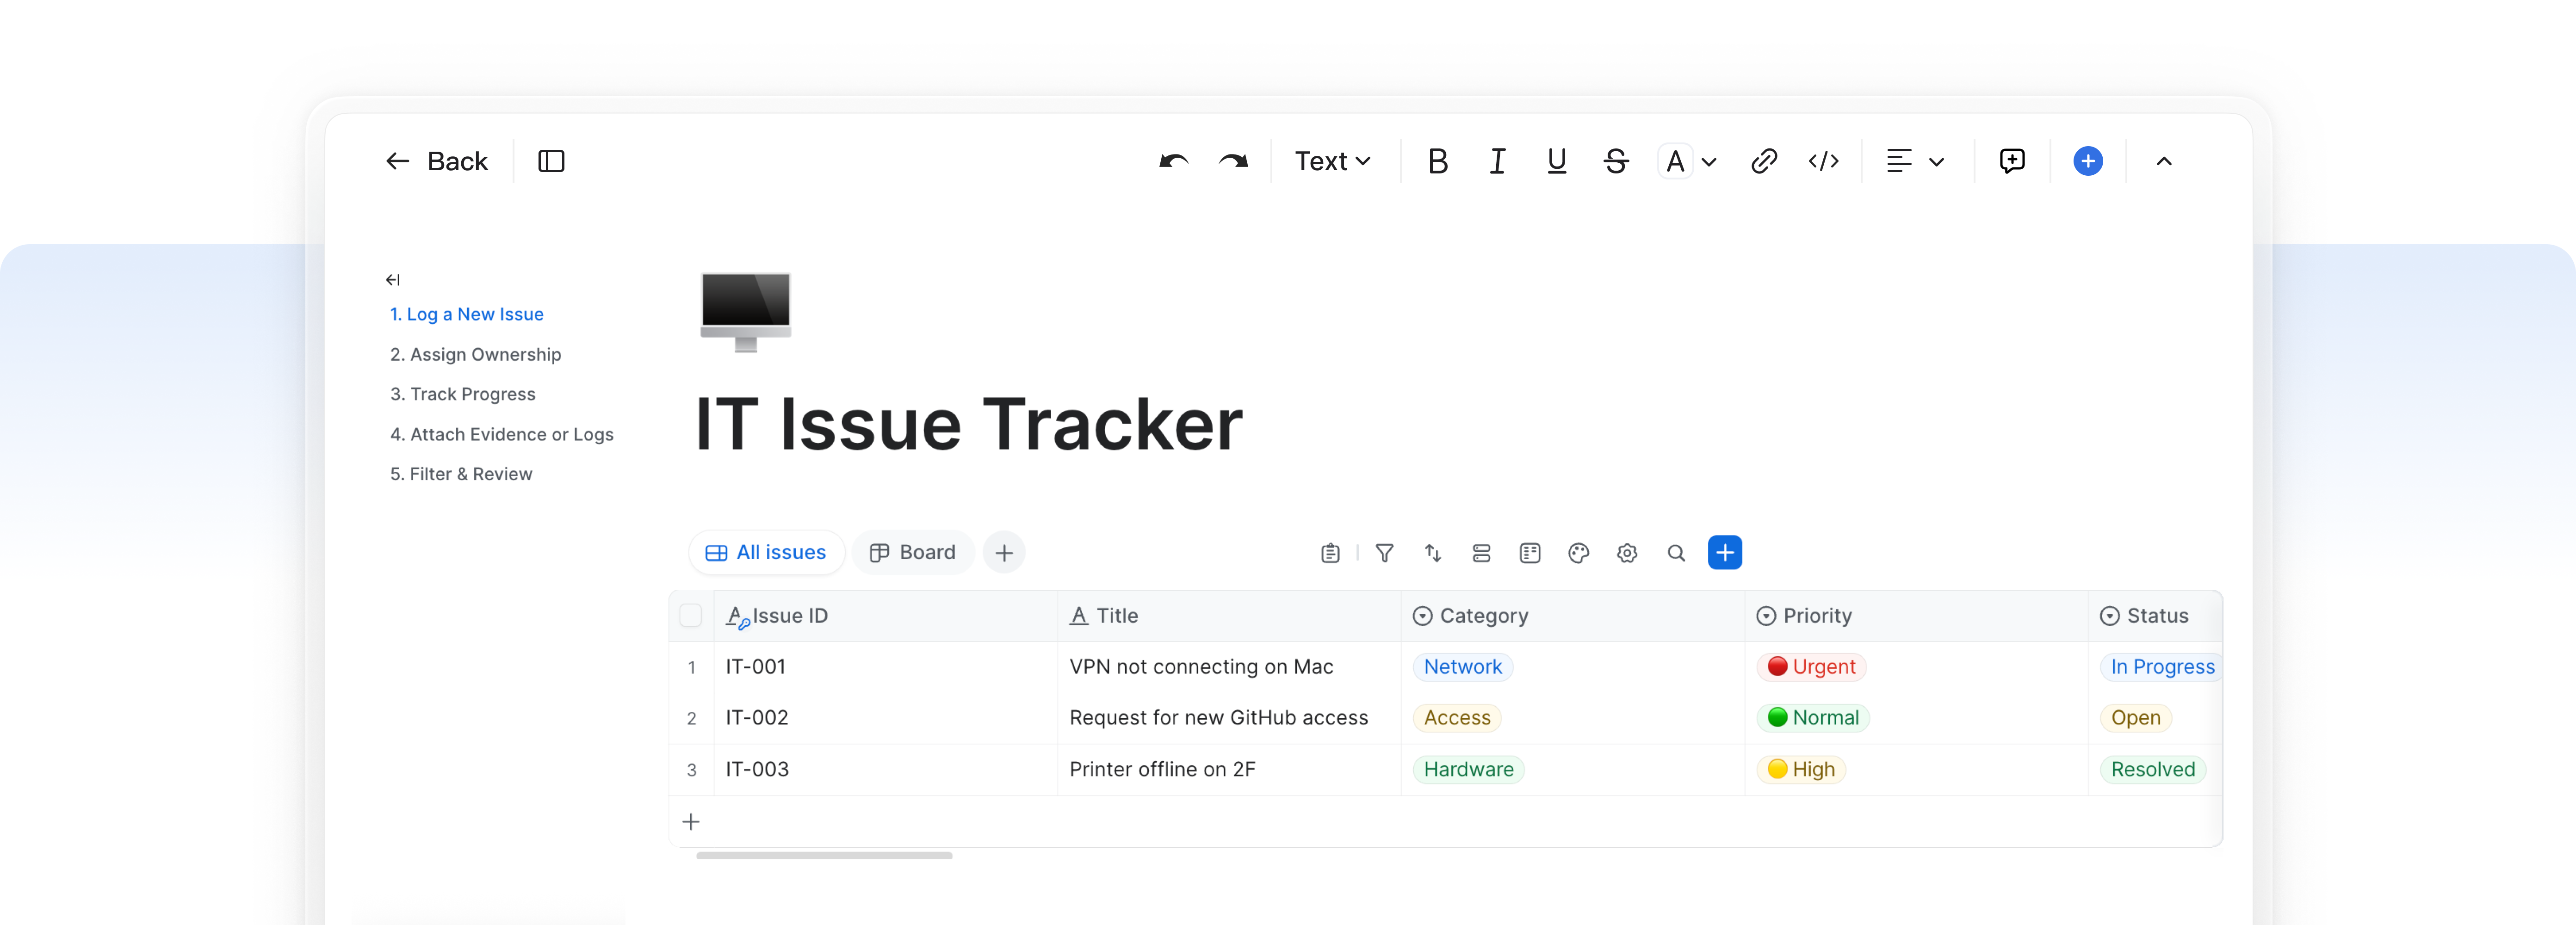The image size is (2576, 925).
Task: Open the Text style dropdown
Action: tap(1332, 161)
